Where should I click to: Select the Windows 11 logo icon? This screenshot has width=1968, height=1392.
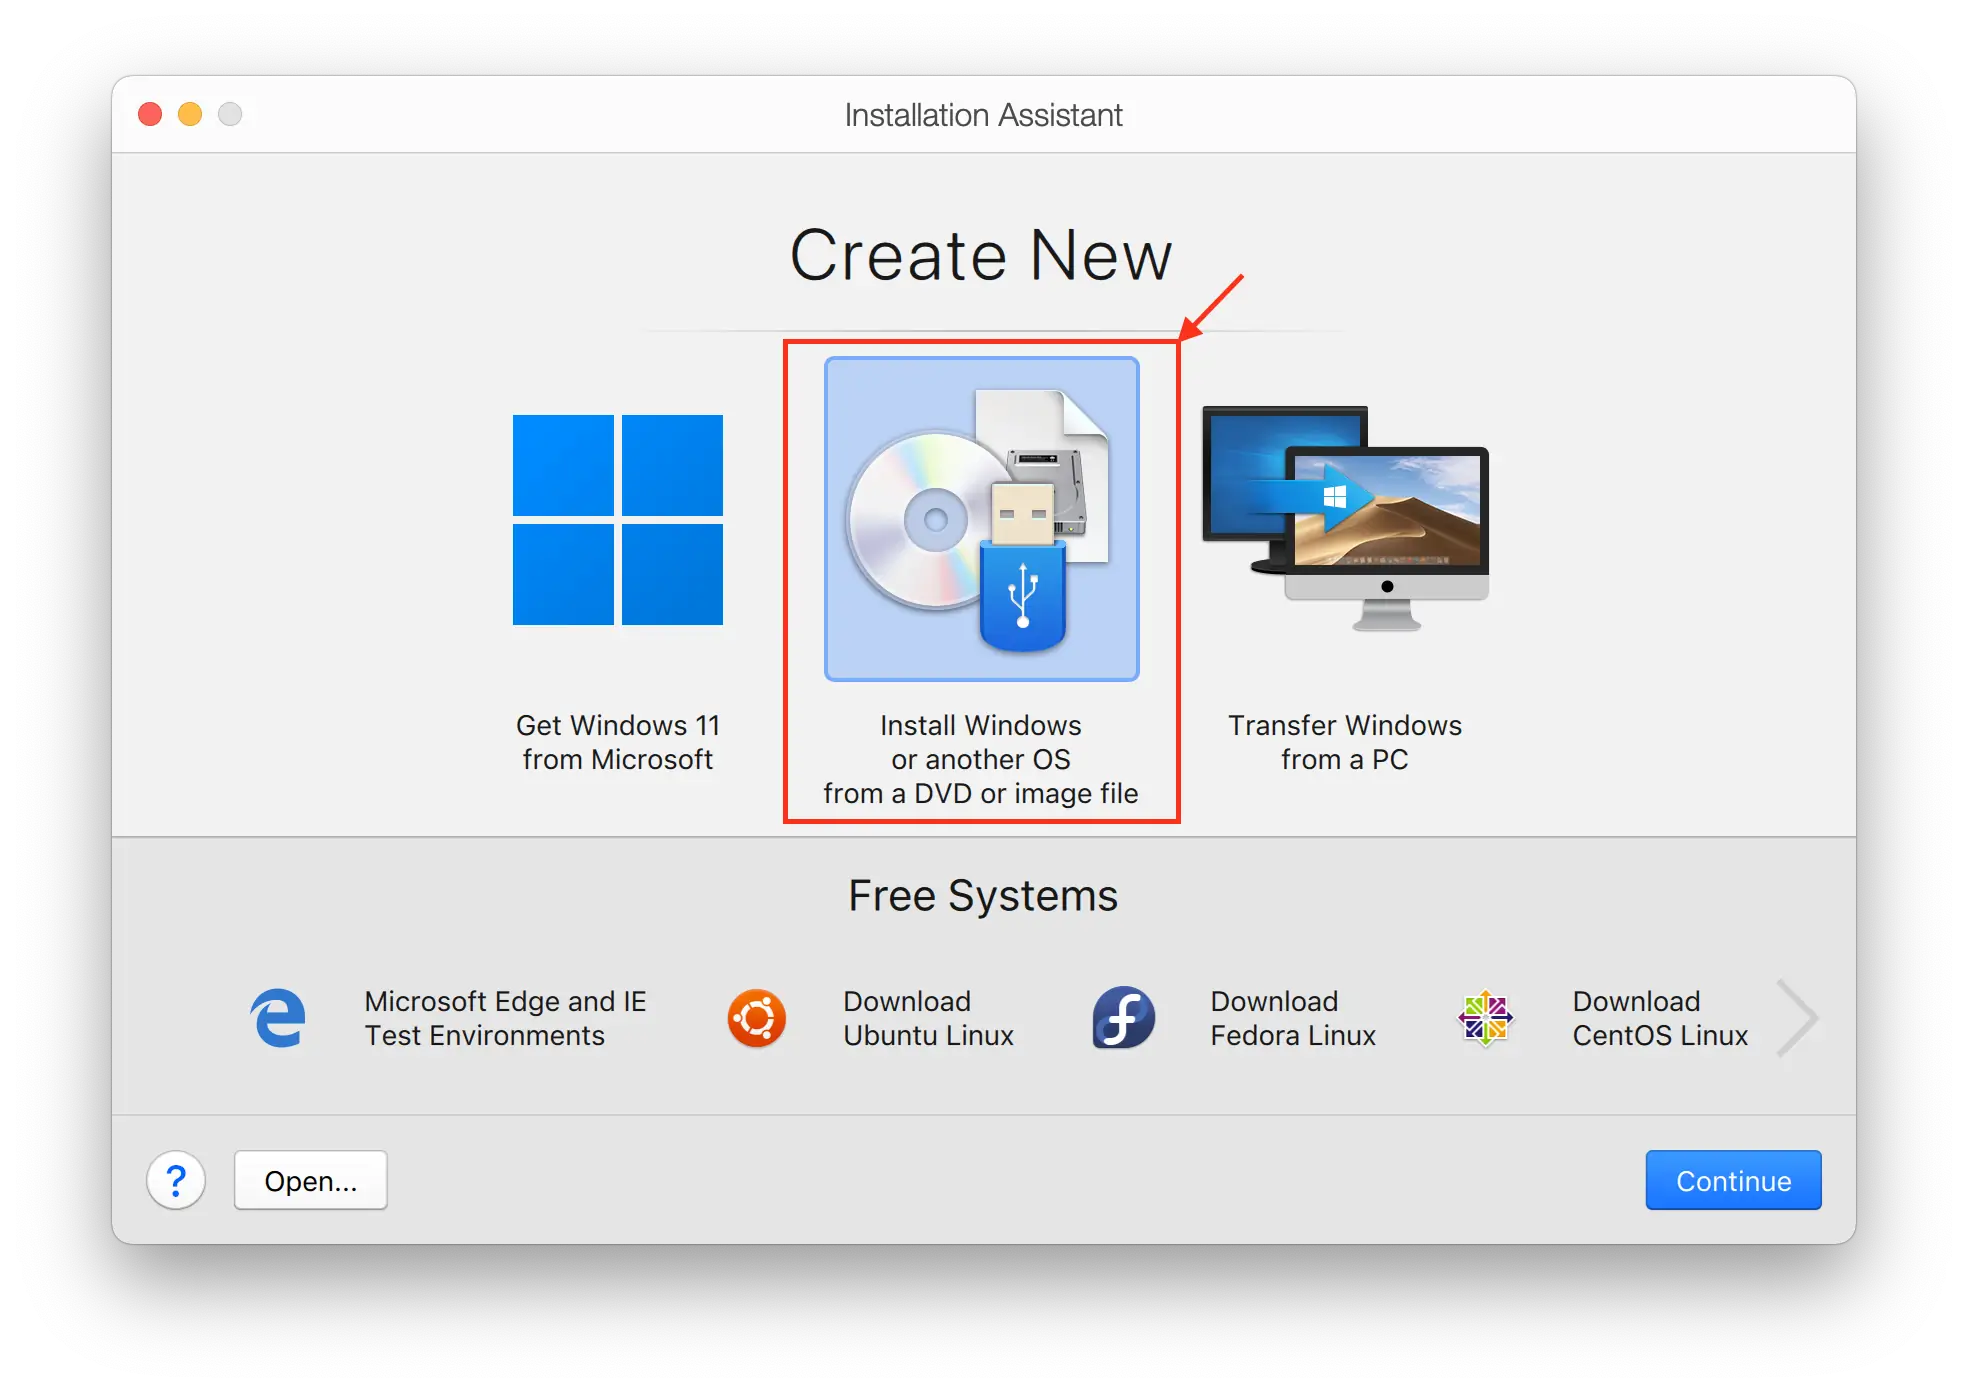(x=617, y=520)
